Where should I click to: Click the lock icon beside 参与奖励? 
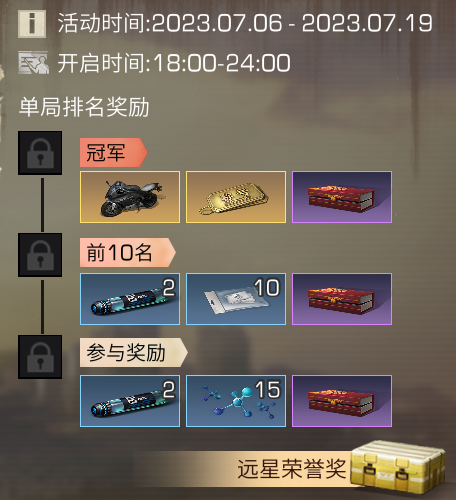(40, 357)
